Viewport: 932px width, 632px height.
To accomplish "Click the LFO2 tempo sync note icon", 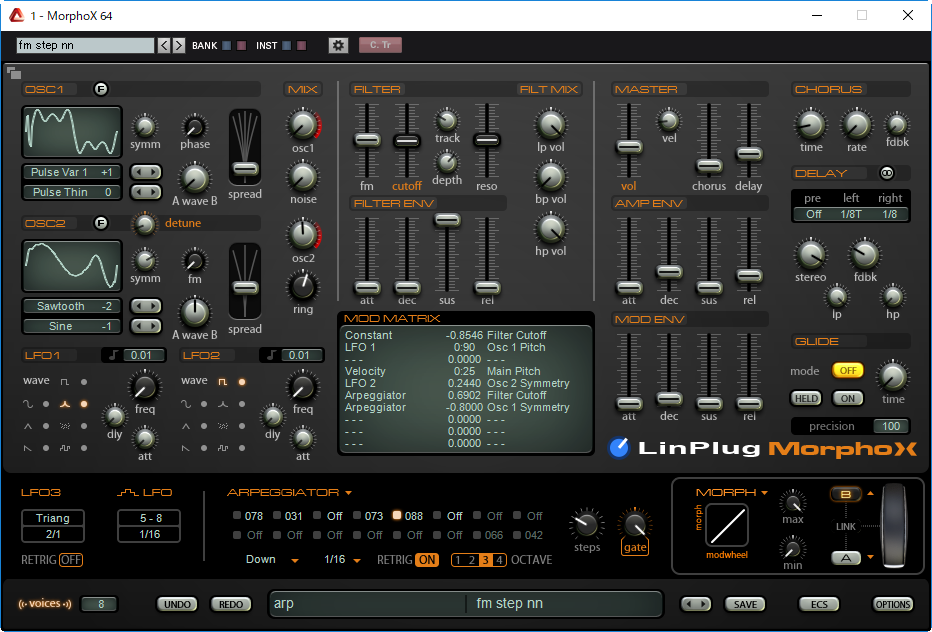I will pyautogui.click(x=271, y=355).
